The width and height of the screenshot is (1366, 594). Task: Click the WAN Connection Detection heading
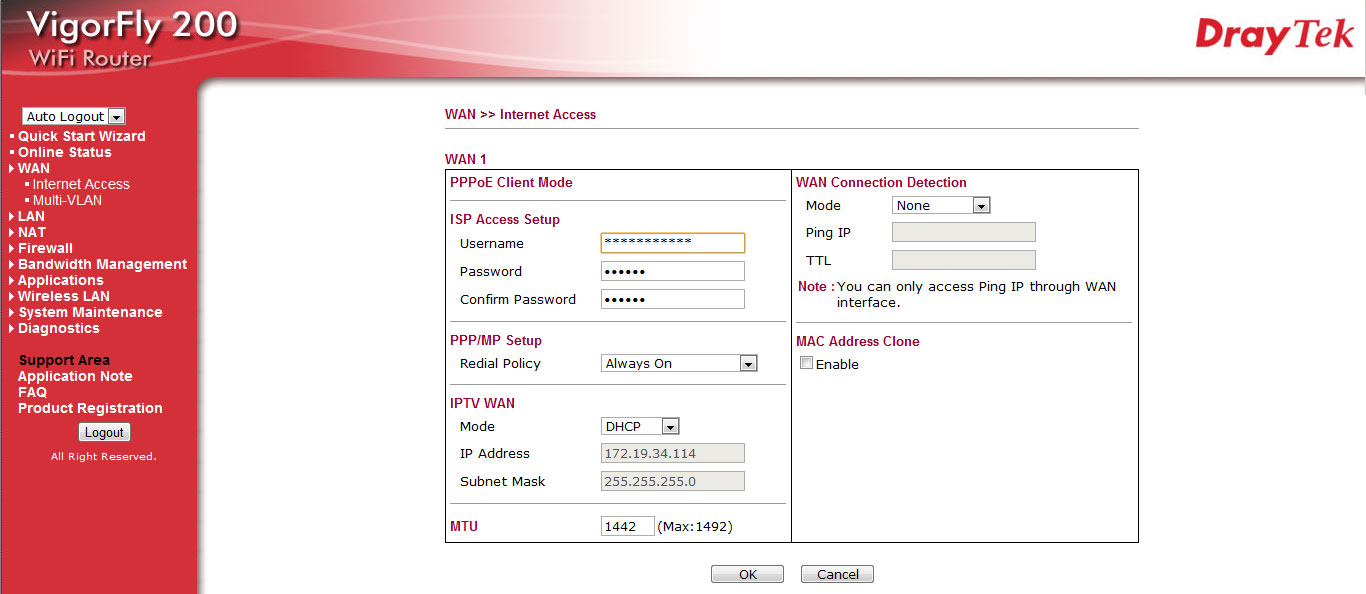(x=881, y=183)
